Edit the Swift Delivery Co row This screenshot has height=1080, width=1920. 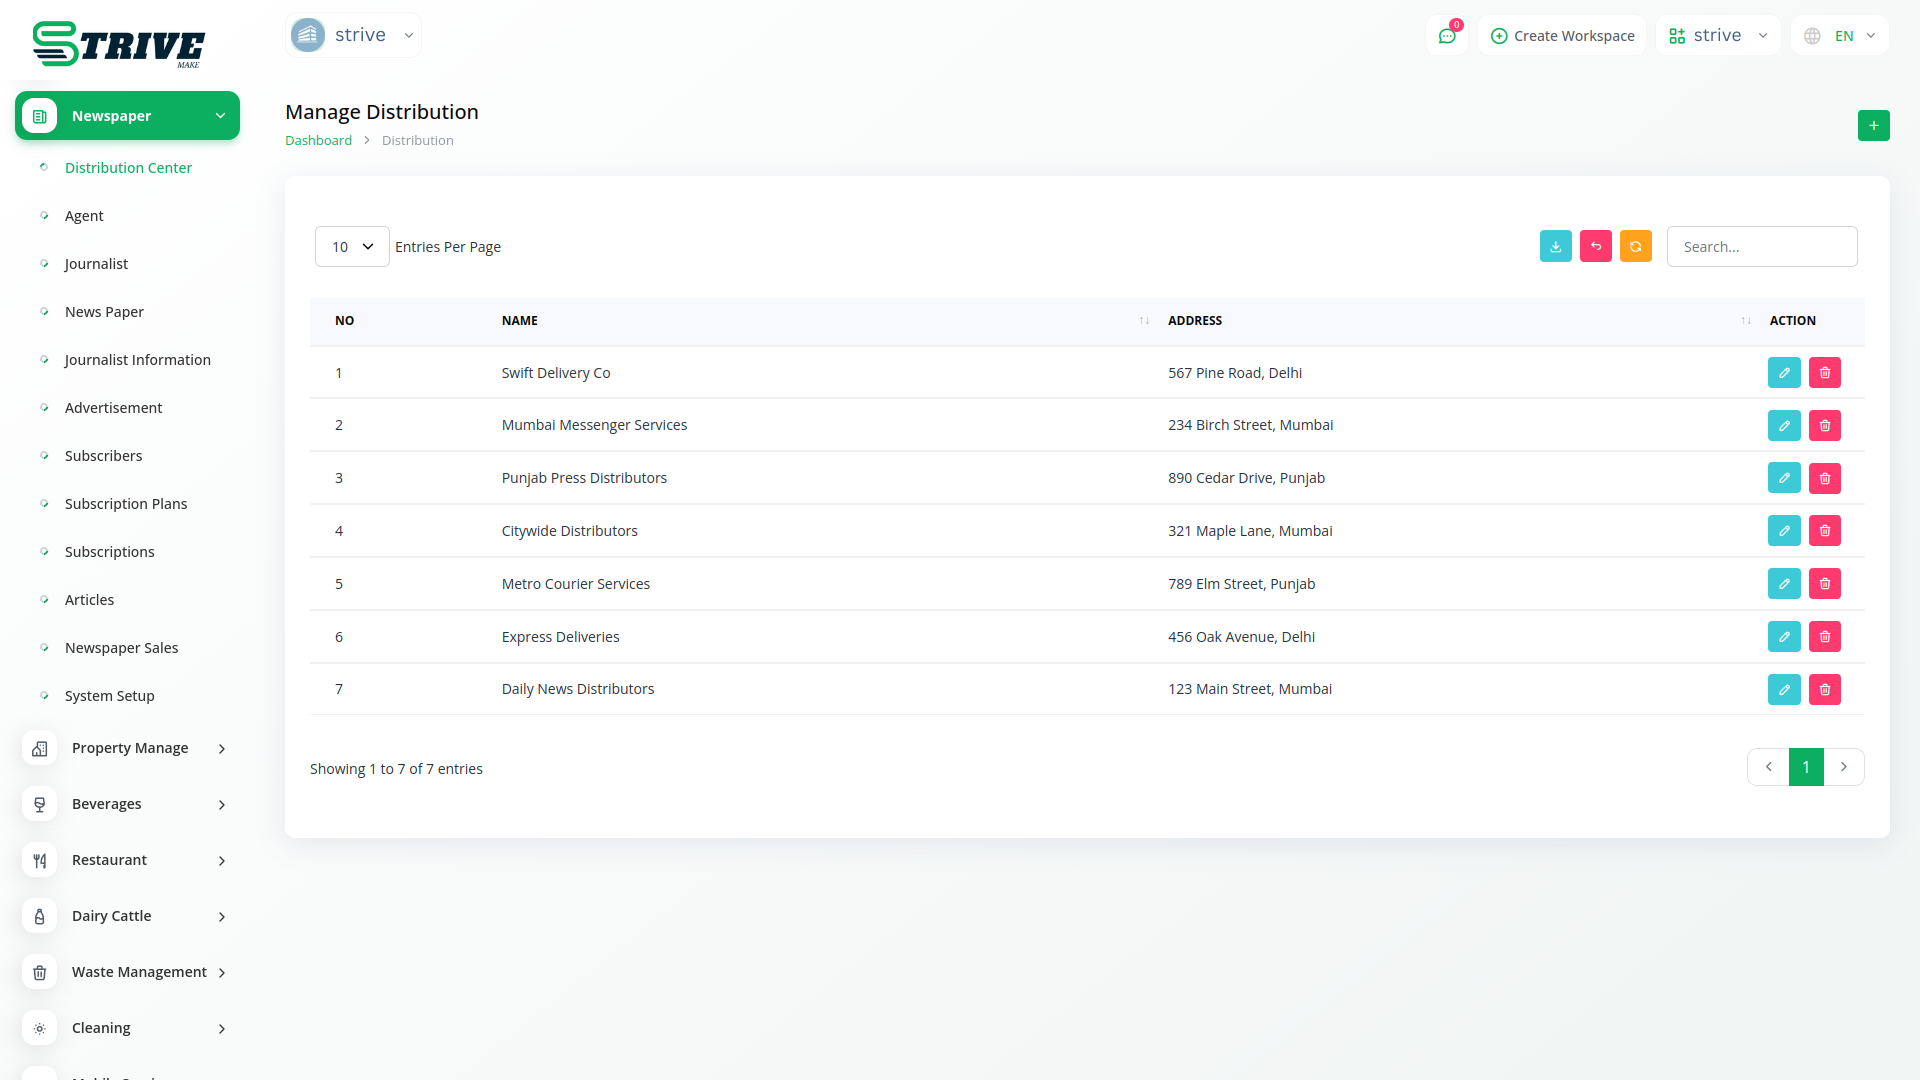pos(1783,372)
